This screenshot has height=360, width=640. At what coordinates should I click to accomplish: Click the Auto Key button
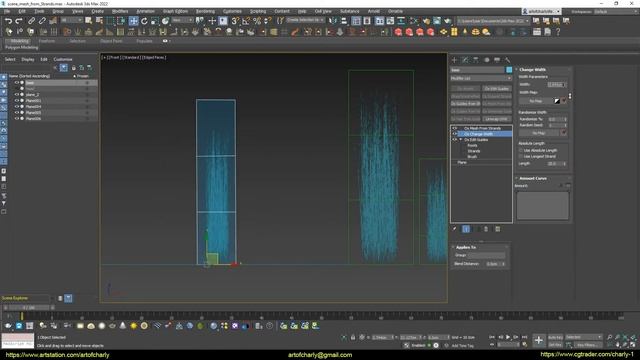pyautogui.click(x=555, y=338)
